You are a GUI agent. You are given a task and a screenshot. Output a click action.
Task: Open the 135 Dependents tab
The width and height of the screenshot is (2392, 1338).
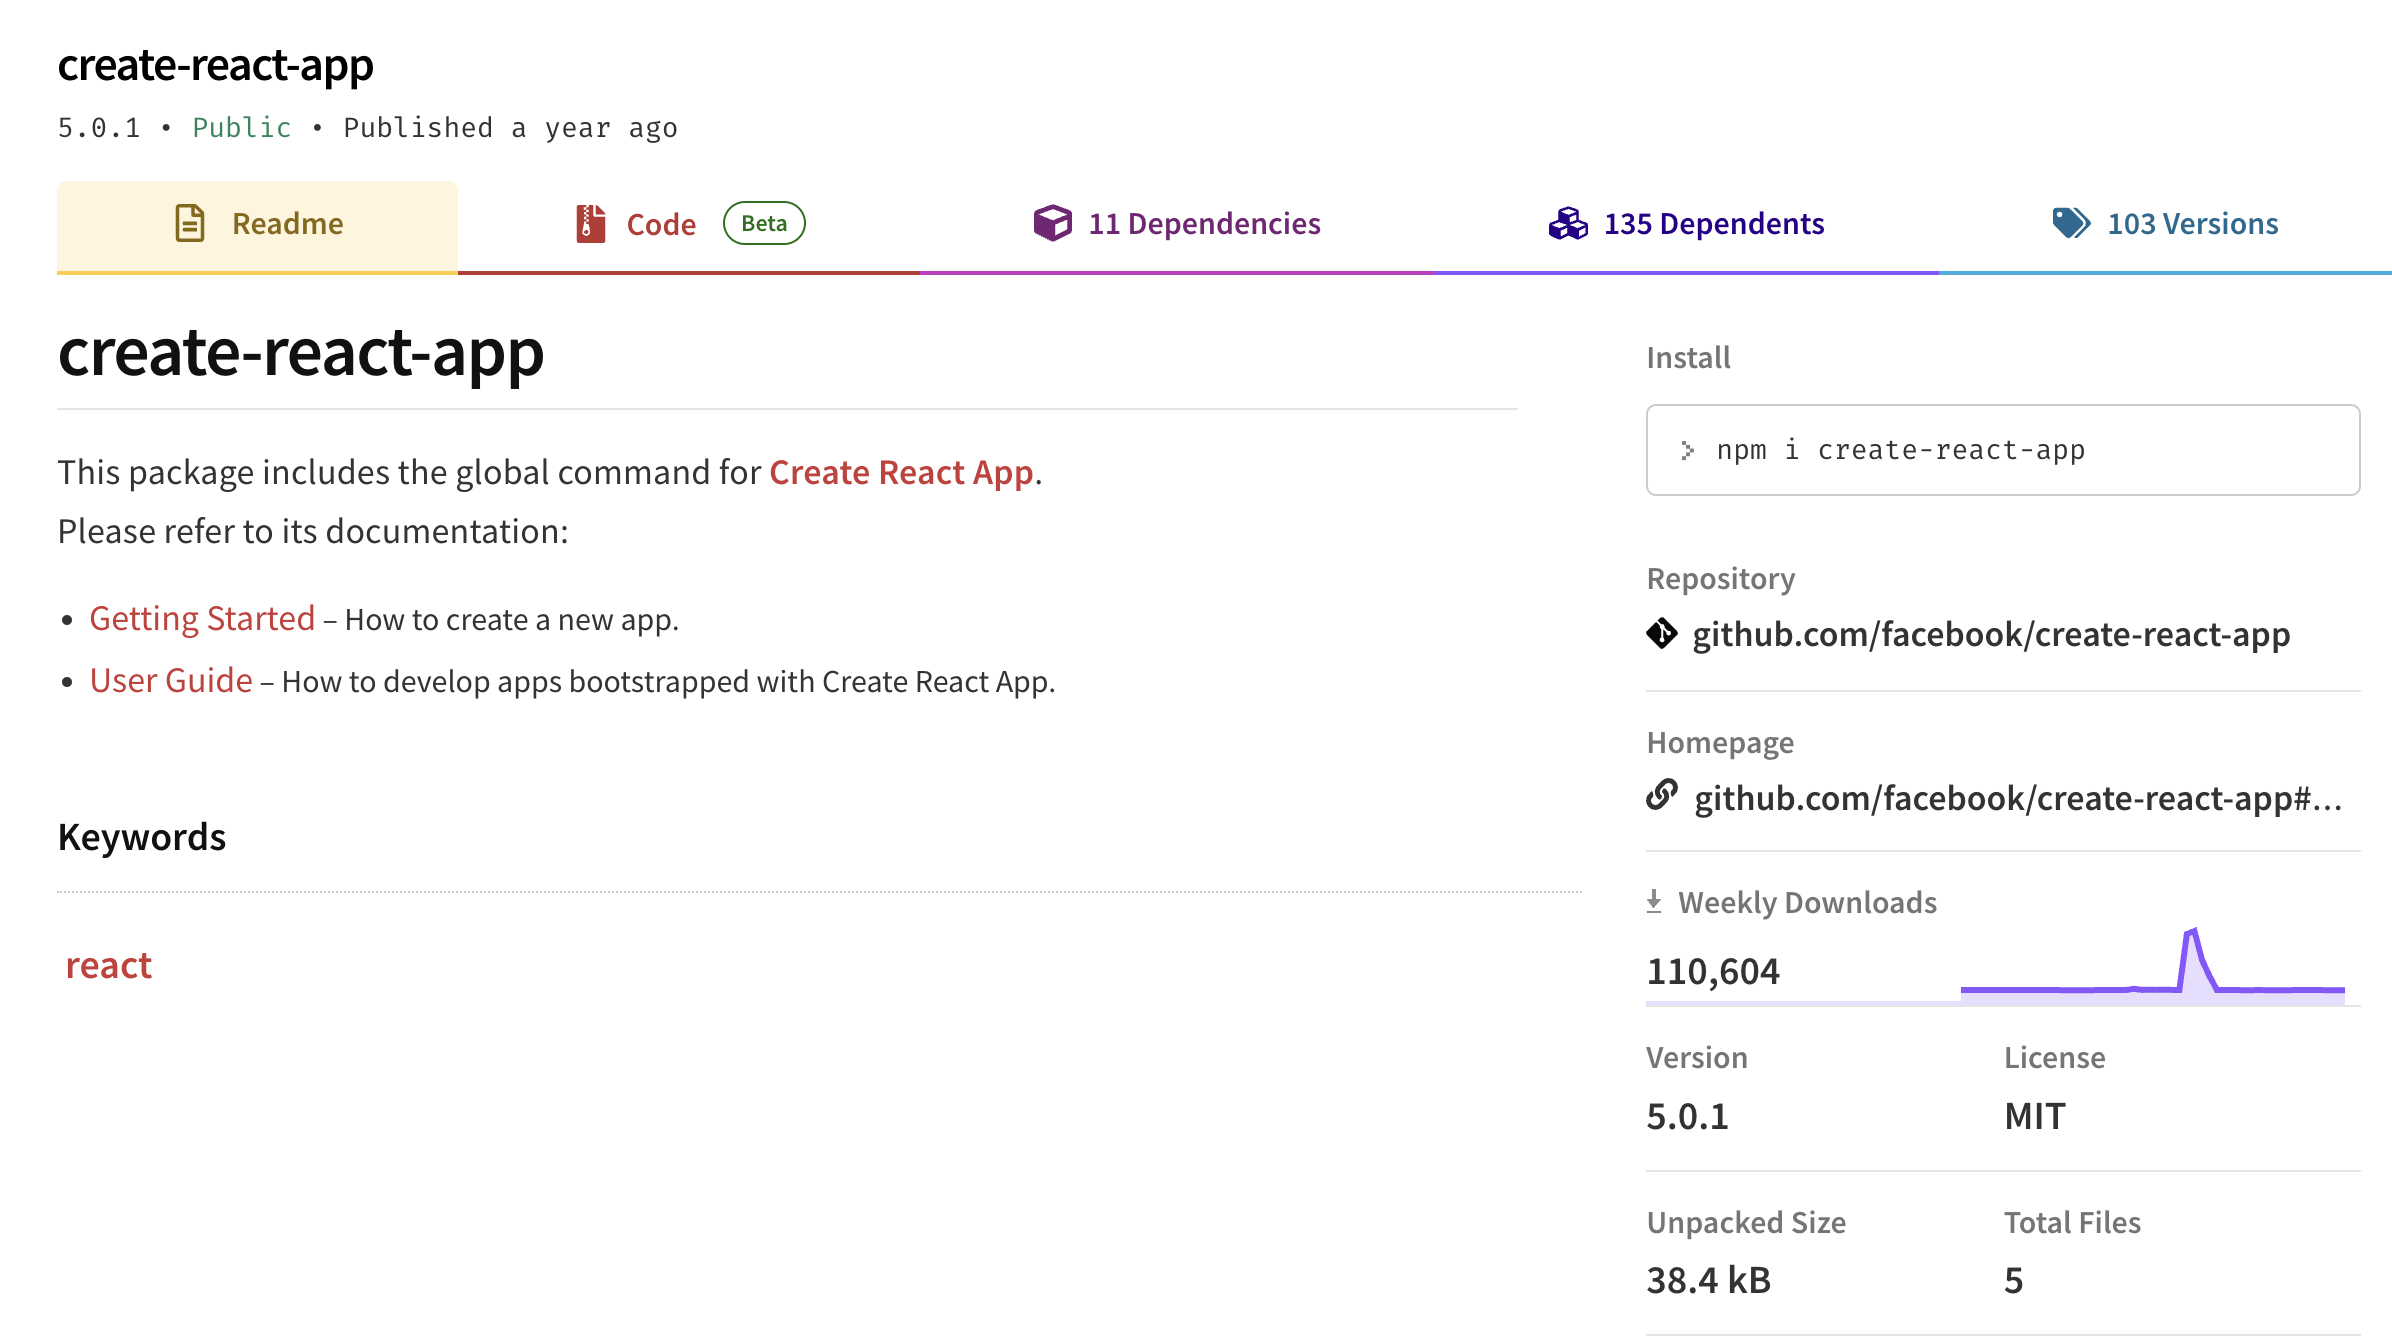coord(1713,224)
